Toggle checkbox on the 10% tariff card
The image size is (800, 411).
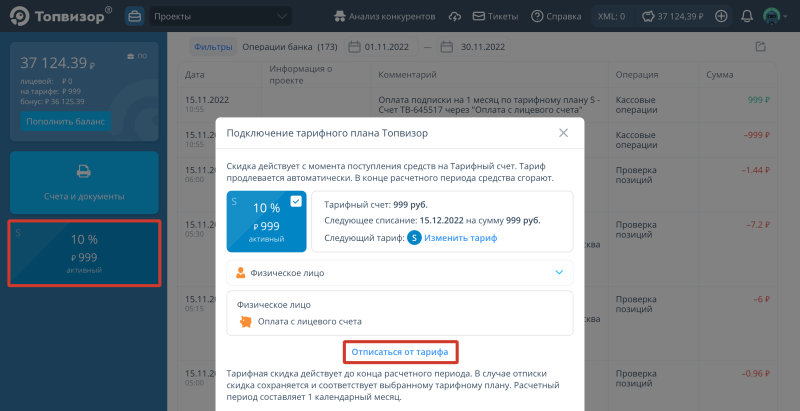295,201
